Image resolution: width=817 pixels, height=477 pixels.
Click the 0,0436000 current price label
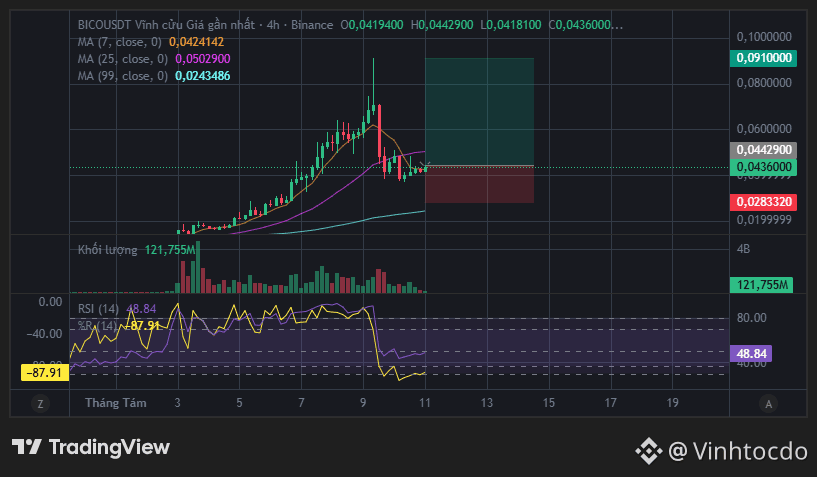[763, 167]
